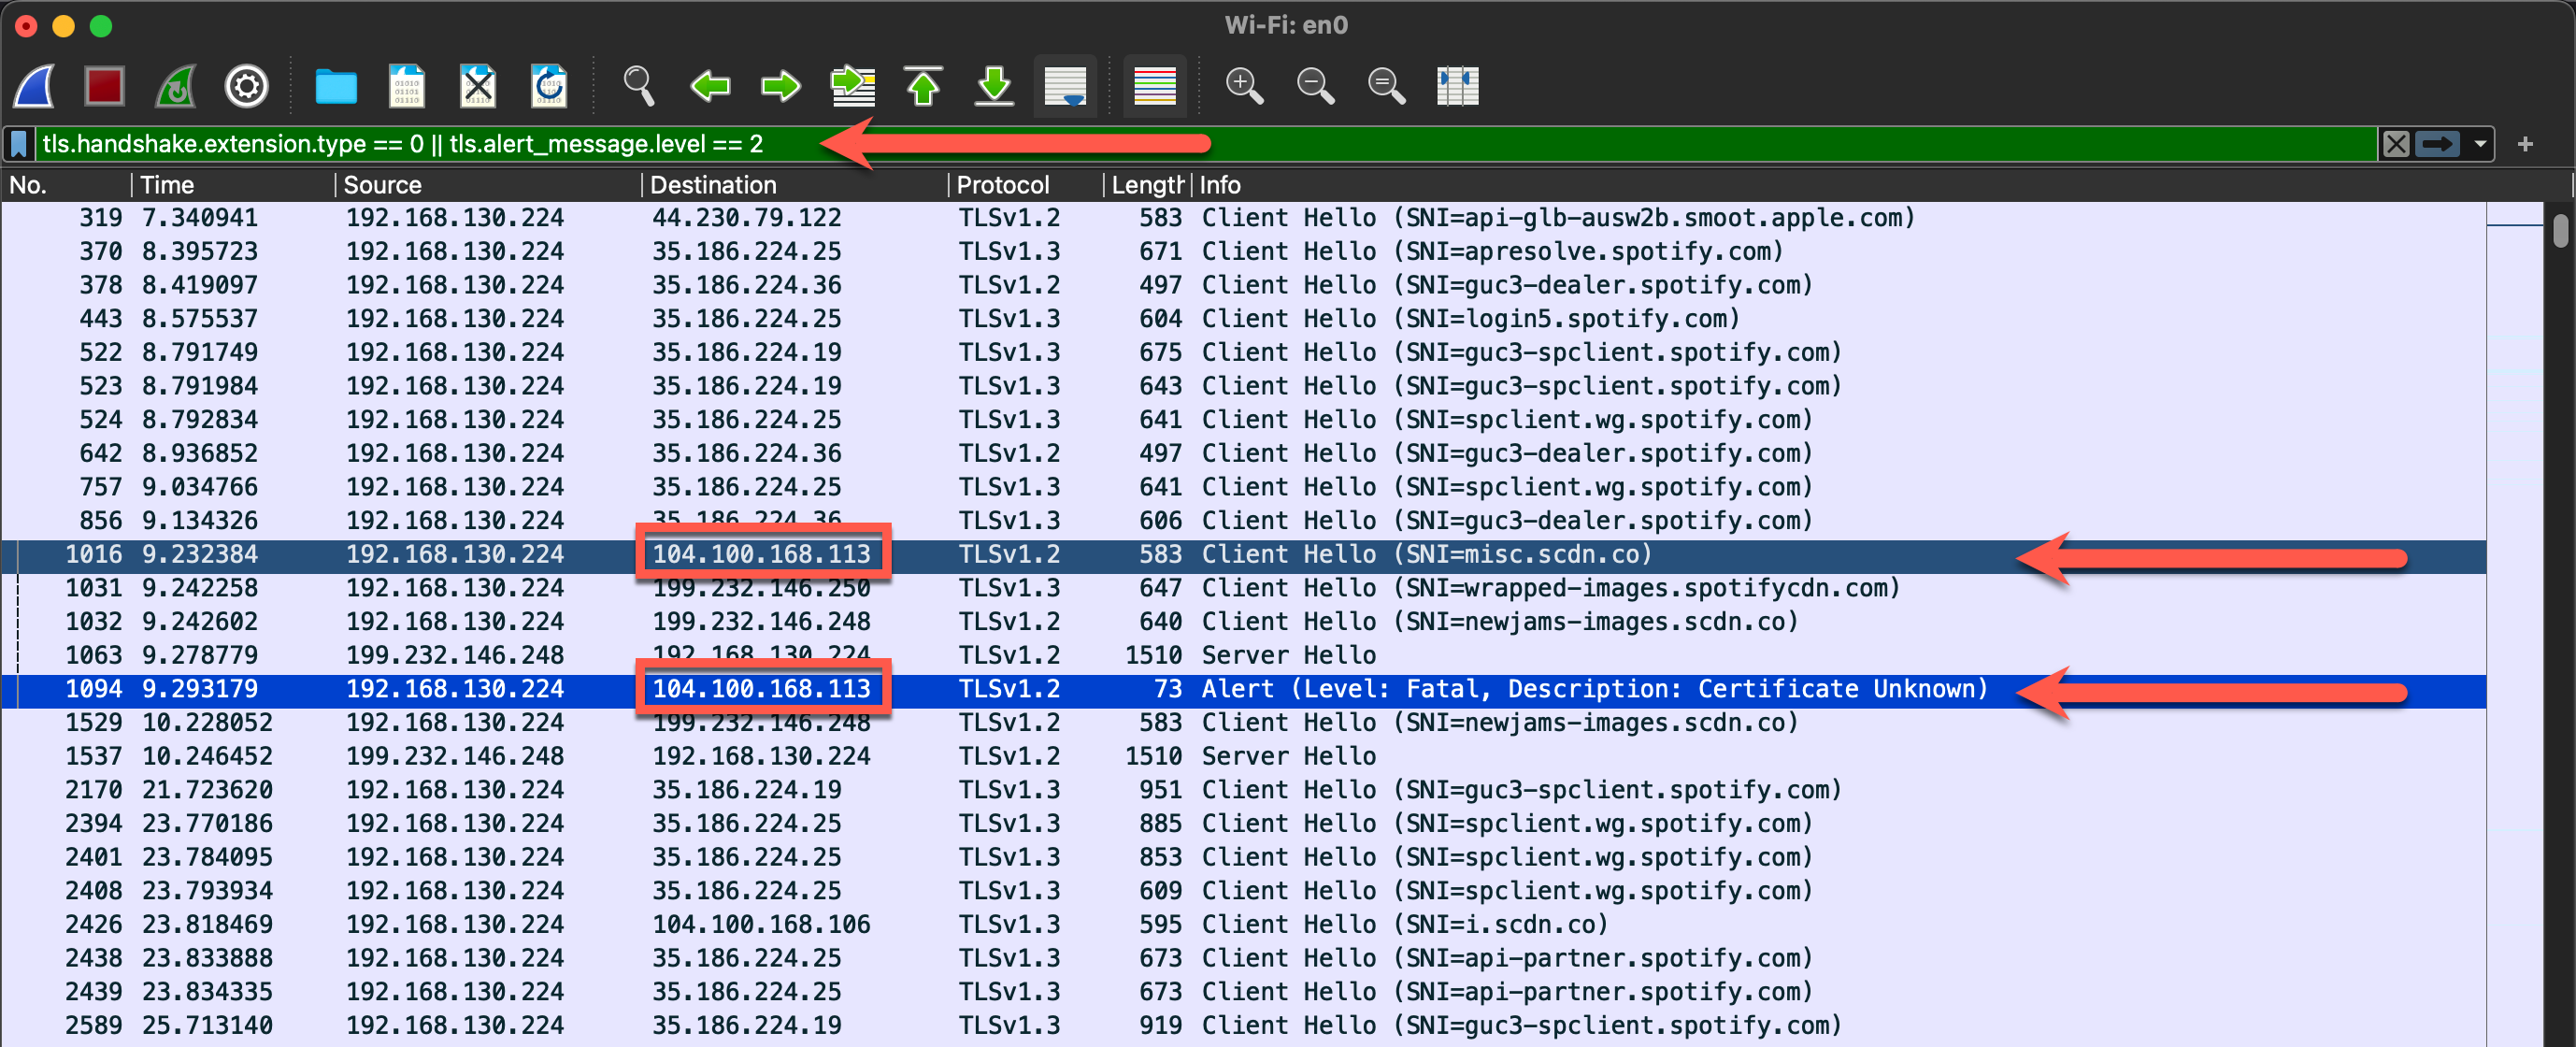
Task: Restart the current capture
Action: (x=175, y=85)
